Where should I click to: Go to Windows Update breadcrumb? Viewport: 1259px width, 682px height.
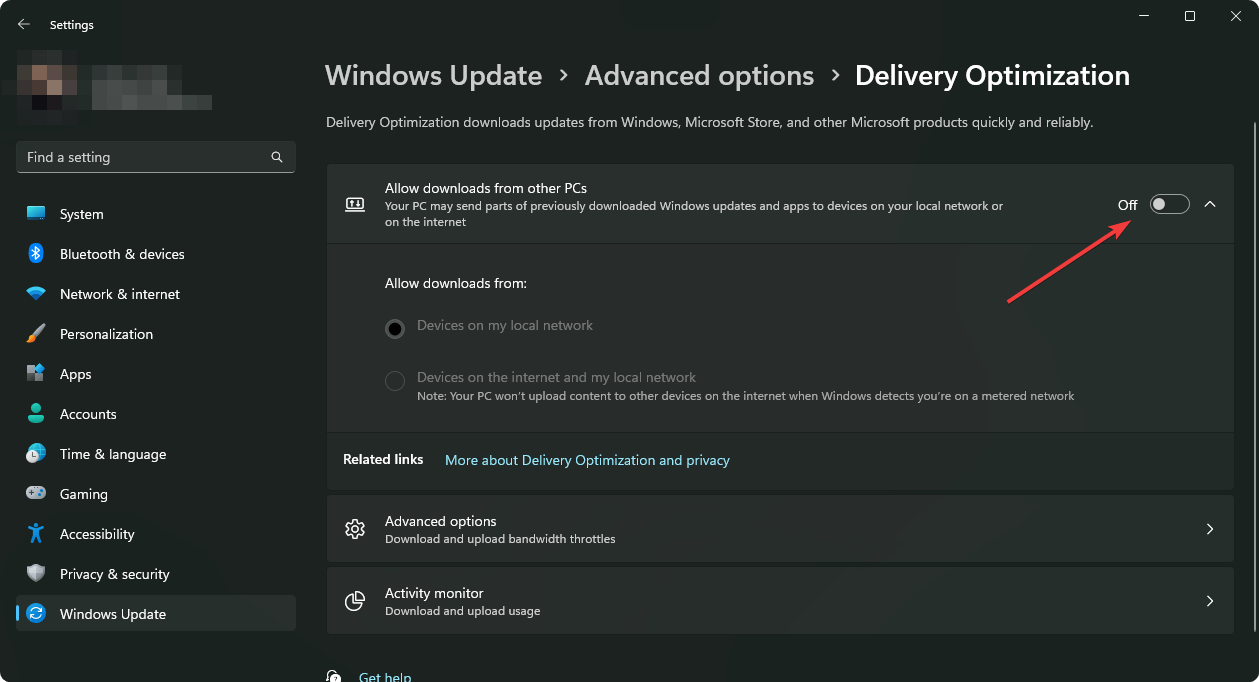tap(434, 76)
